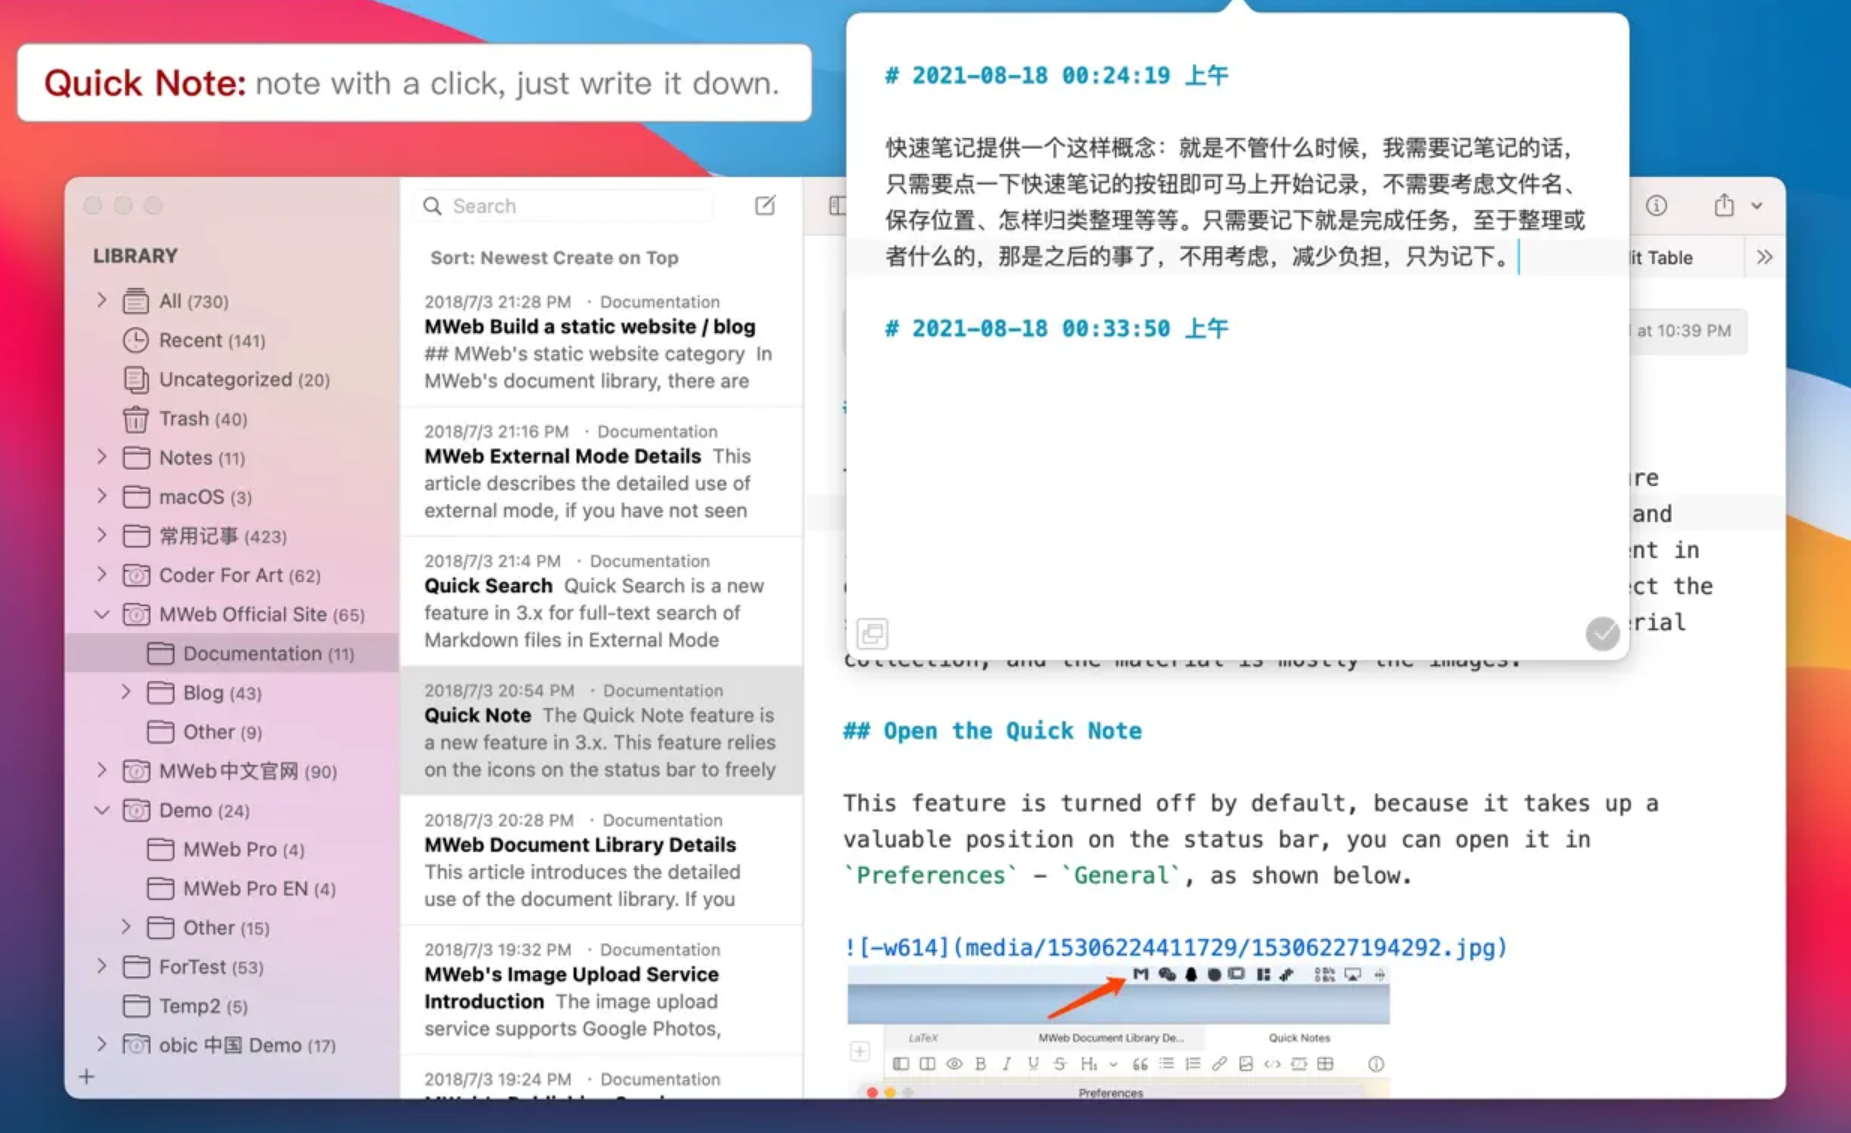Open the share icon in the toolbar
Screen dimensions: 1851x1133
point(1724,205)
